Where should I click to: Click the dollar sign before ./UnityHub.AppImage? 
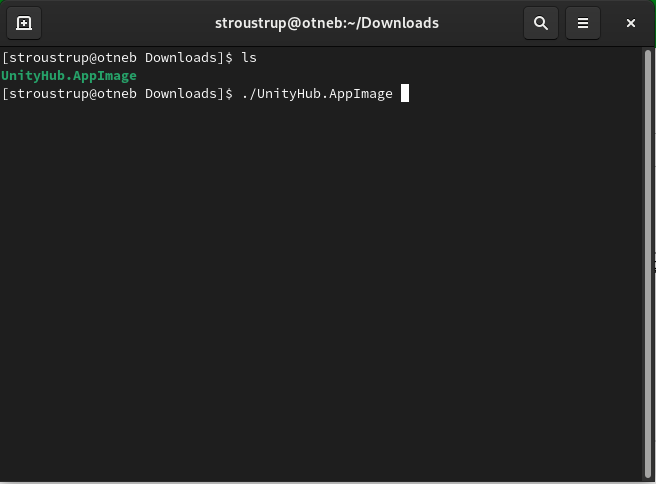coord(229,94)
